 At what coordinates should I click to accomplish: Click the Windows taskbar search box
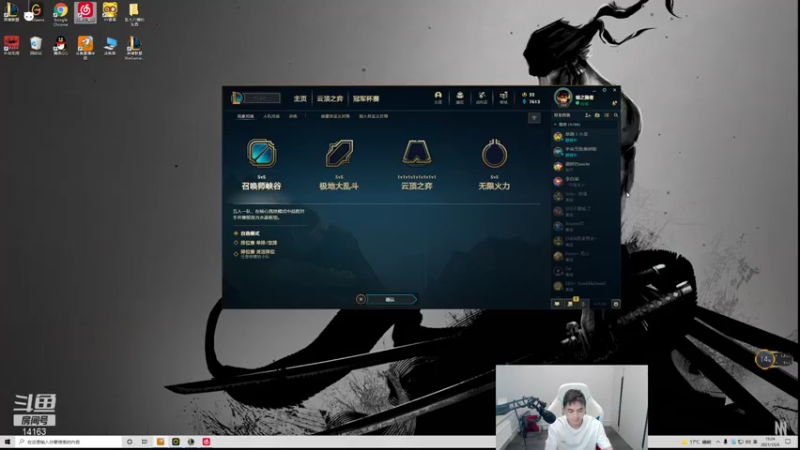point(68,441)
